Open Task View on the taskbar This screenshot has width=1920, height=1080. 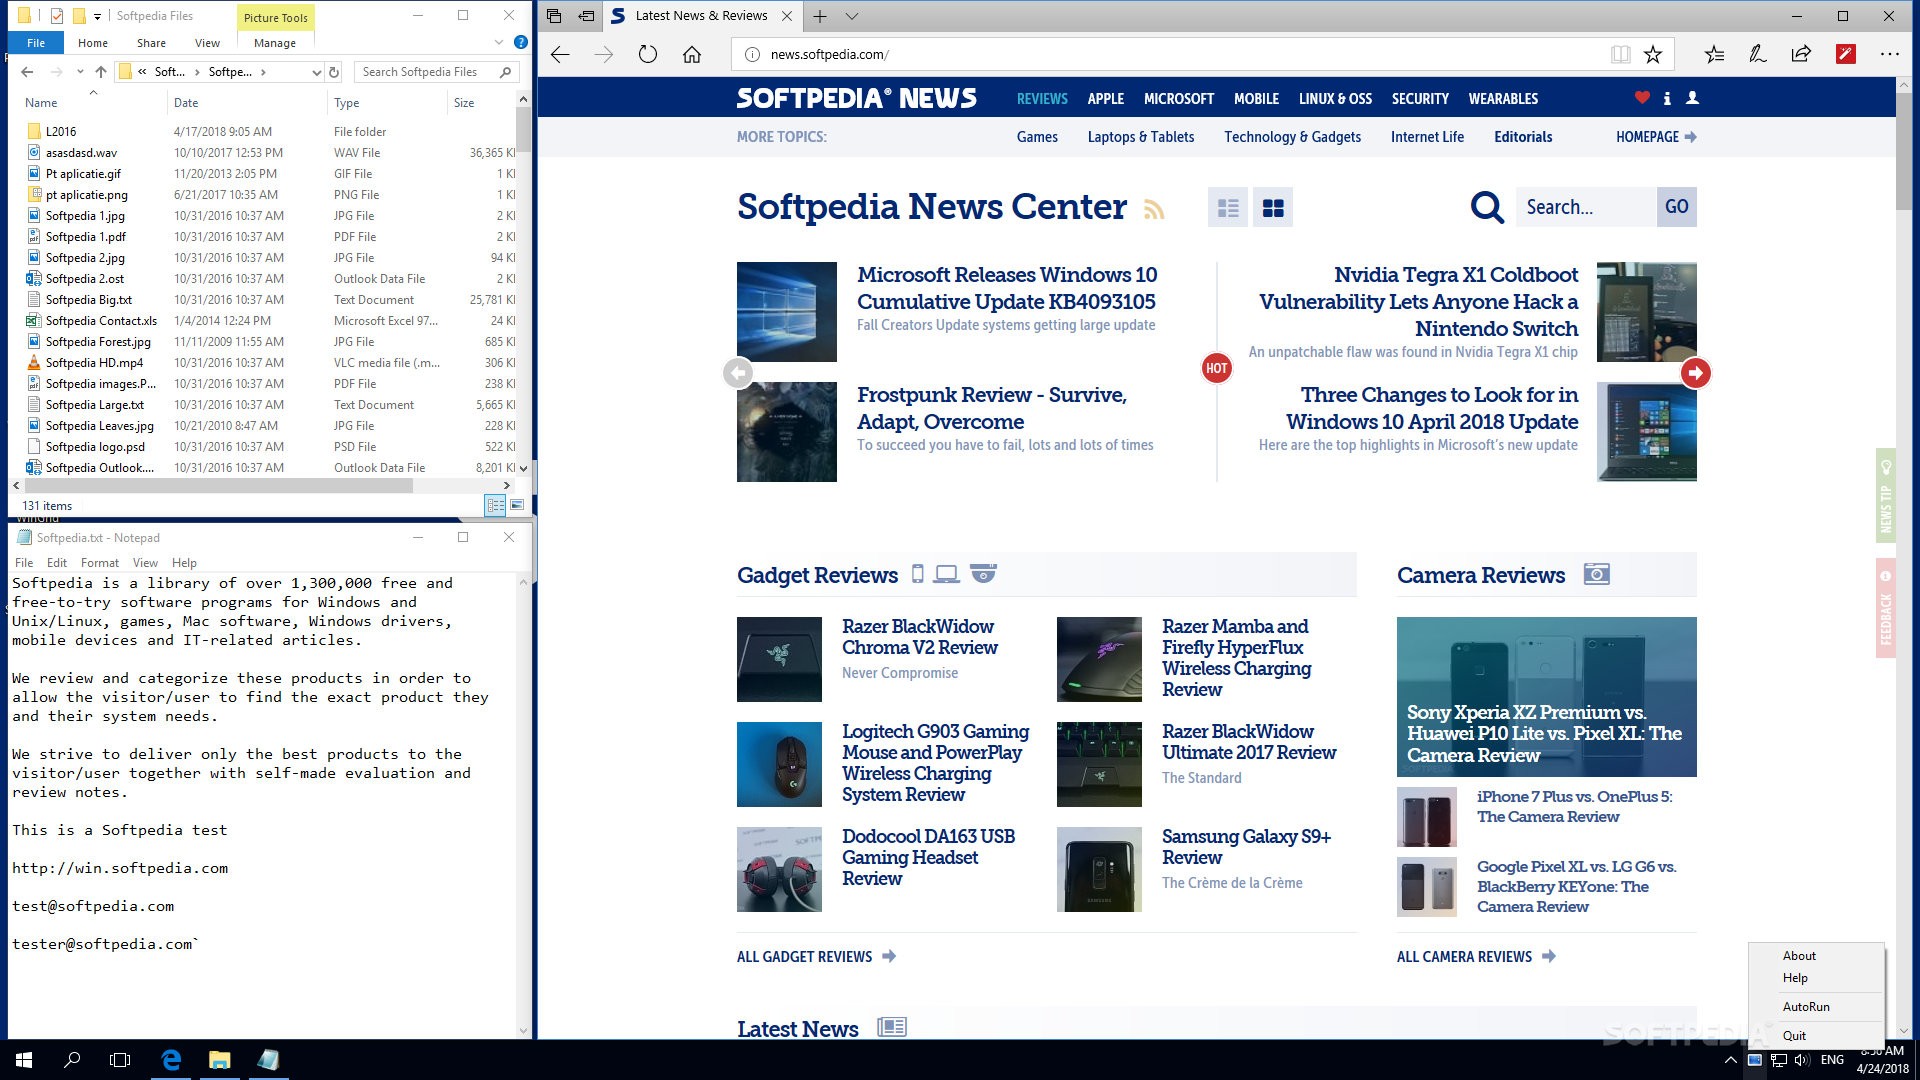[x=120, y=1060]
